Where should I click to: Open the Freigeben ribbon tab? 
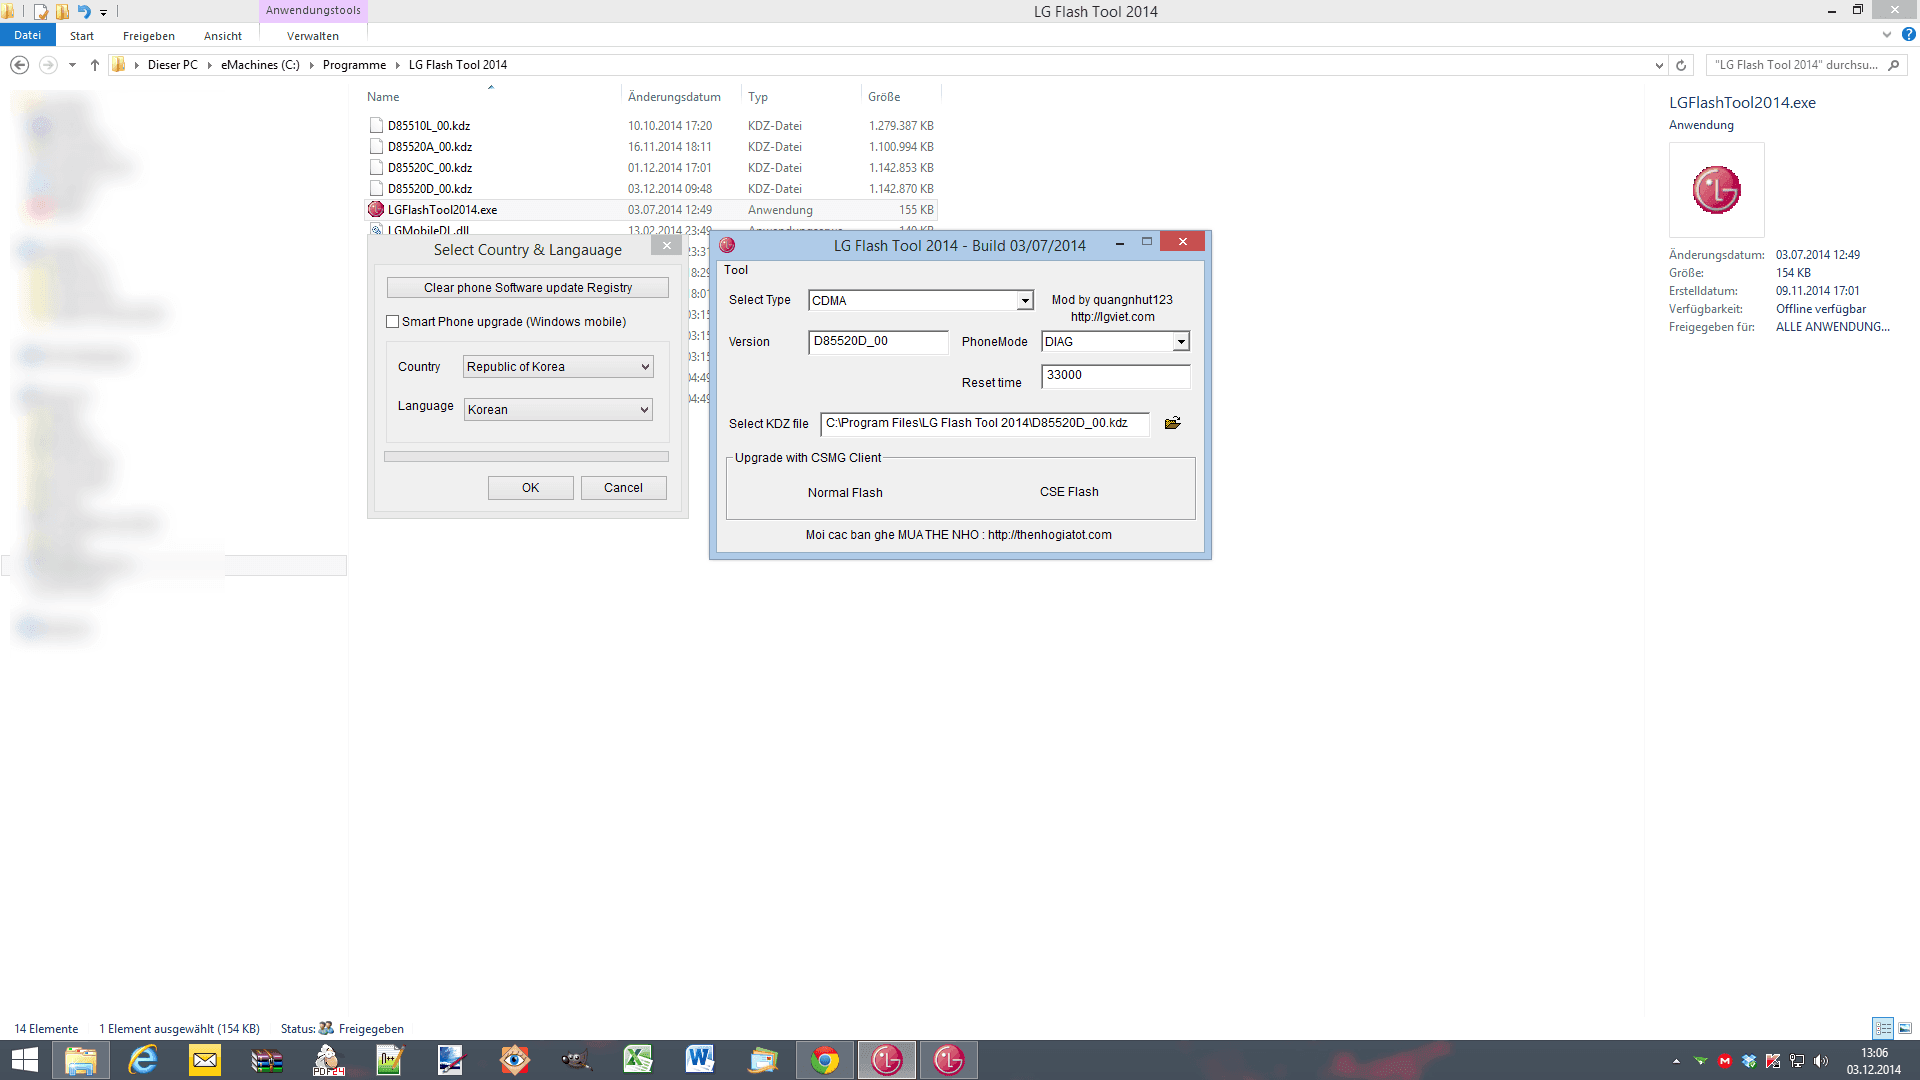(149, 35)
